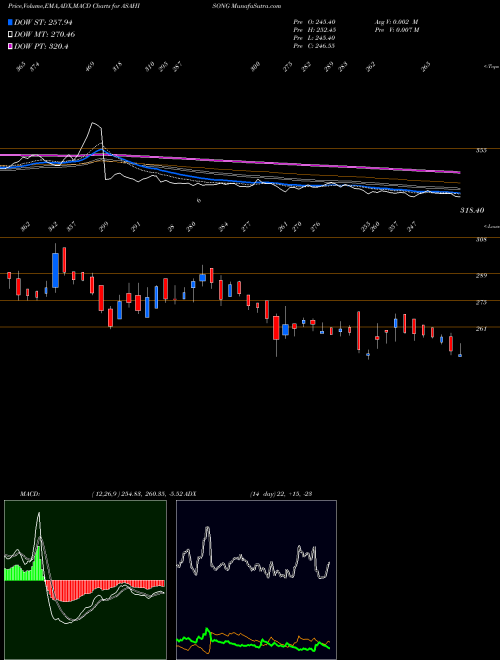Screen dimensions: 500x660
Task: Click the 335 axis label on EMA chart
Action: (x=481, y=150)
